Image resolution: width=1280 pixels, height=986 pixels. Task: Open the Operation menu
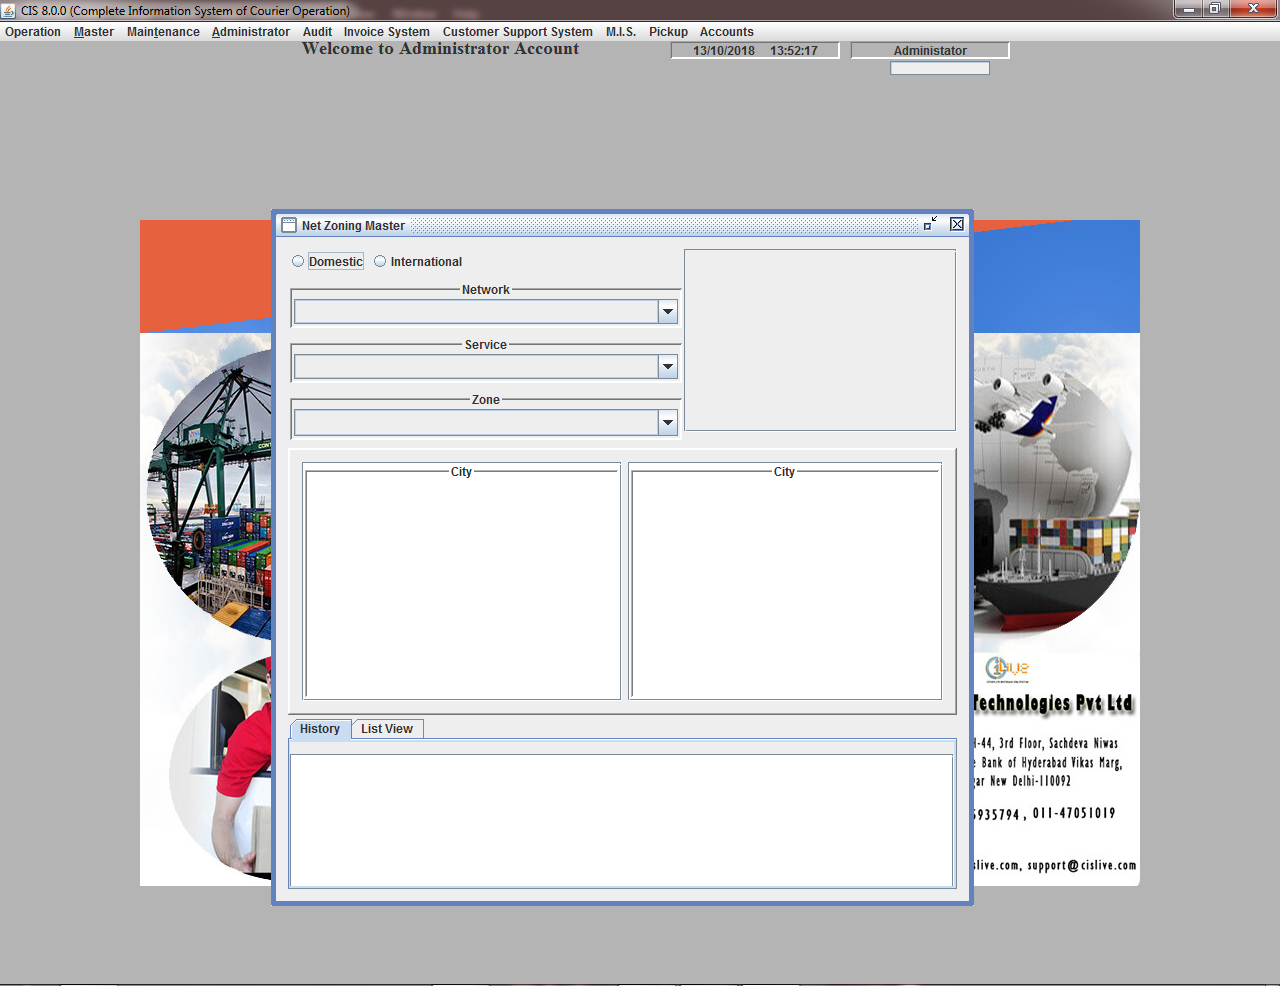pos(33,32)
